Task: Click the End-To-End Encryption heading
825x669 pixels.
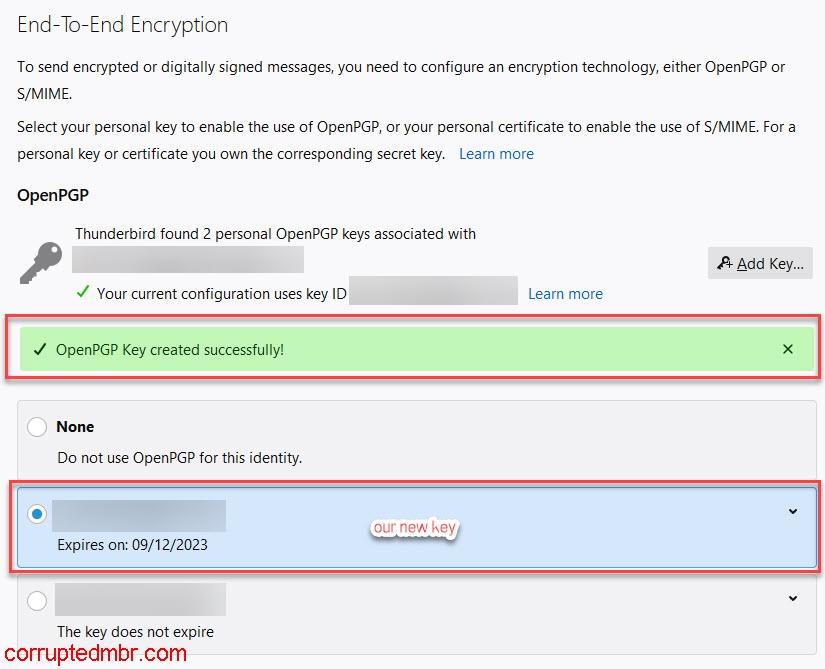Action: pyautogui.click(x=122, y=25)
